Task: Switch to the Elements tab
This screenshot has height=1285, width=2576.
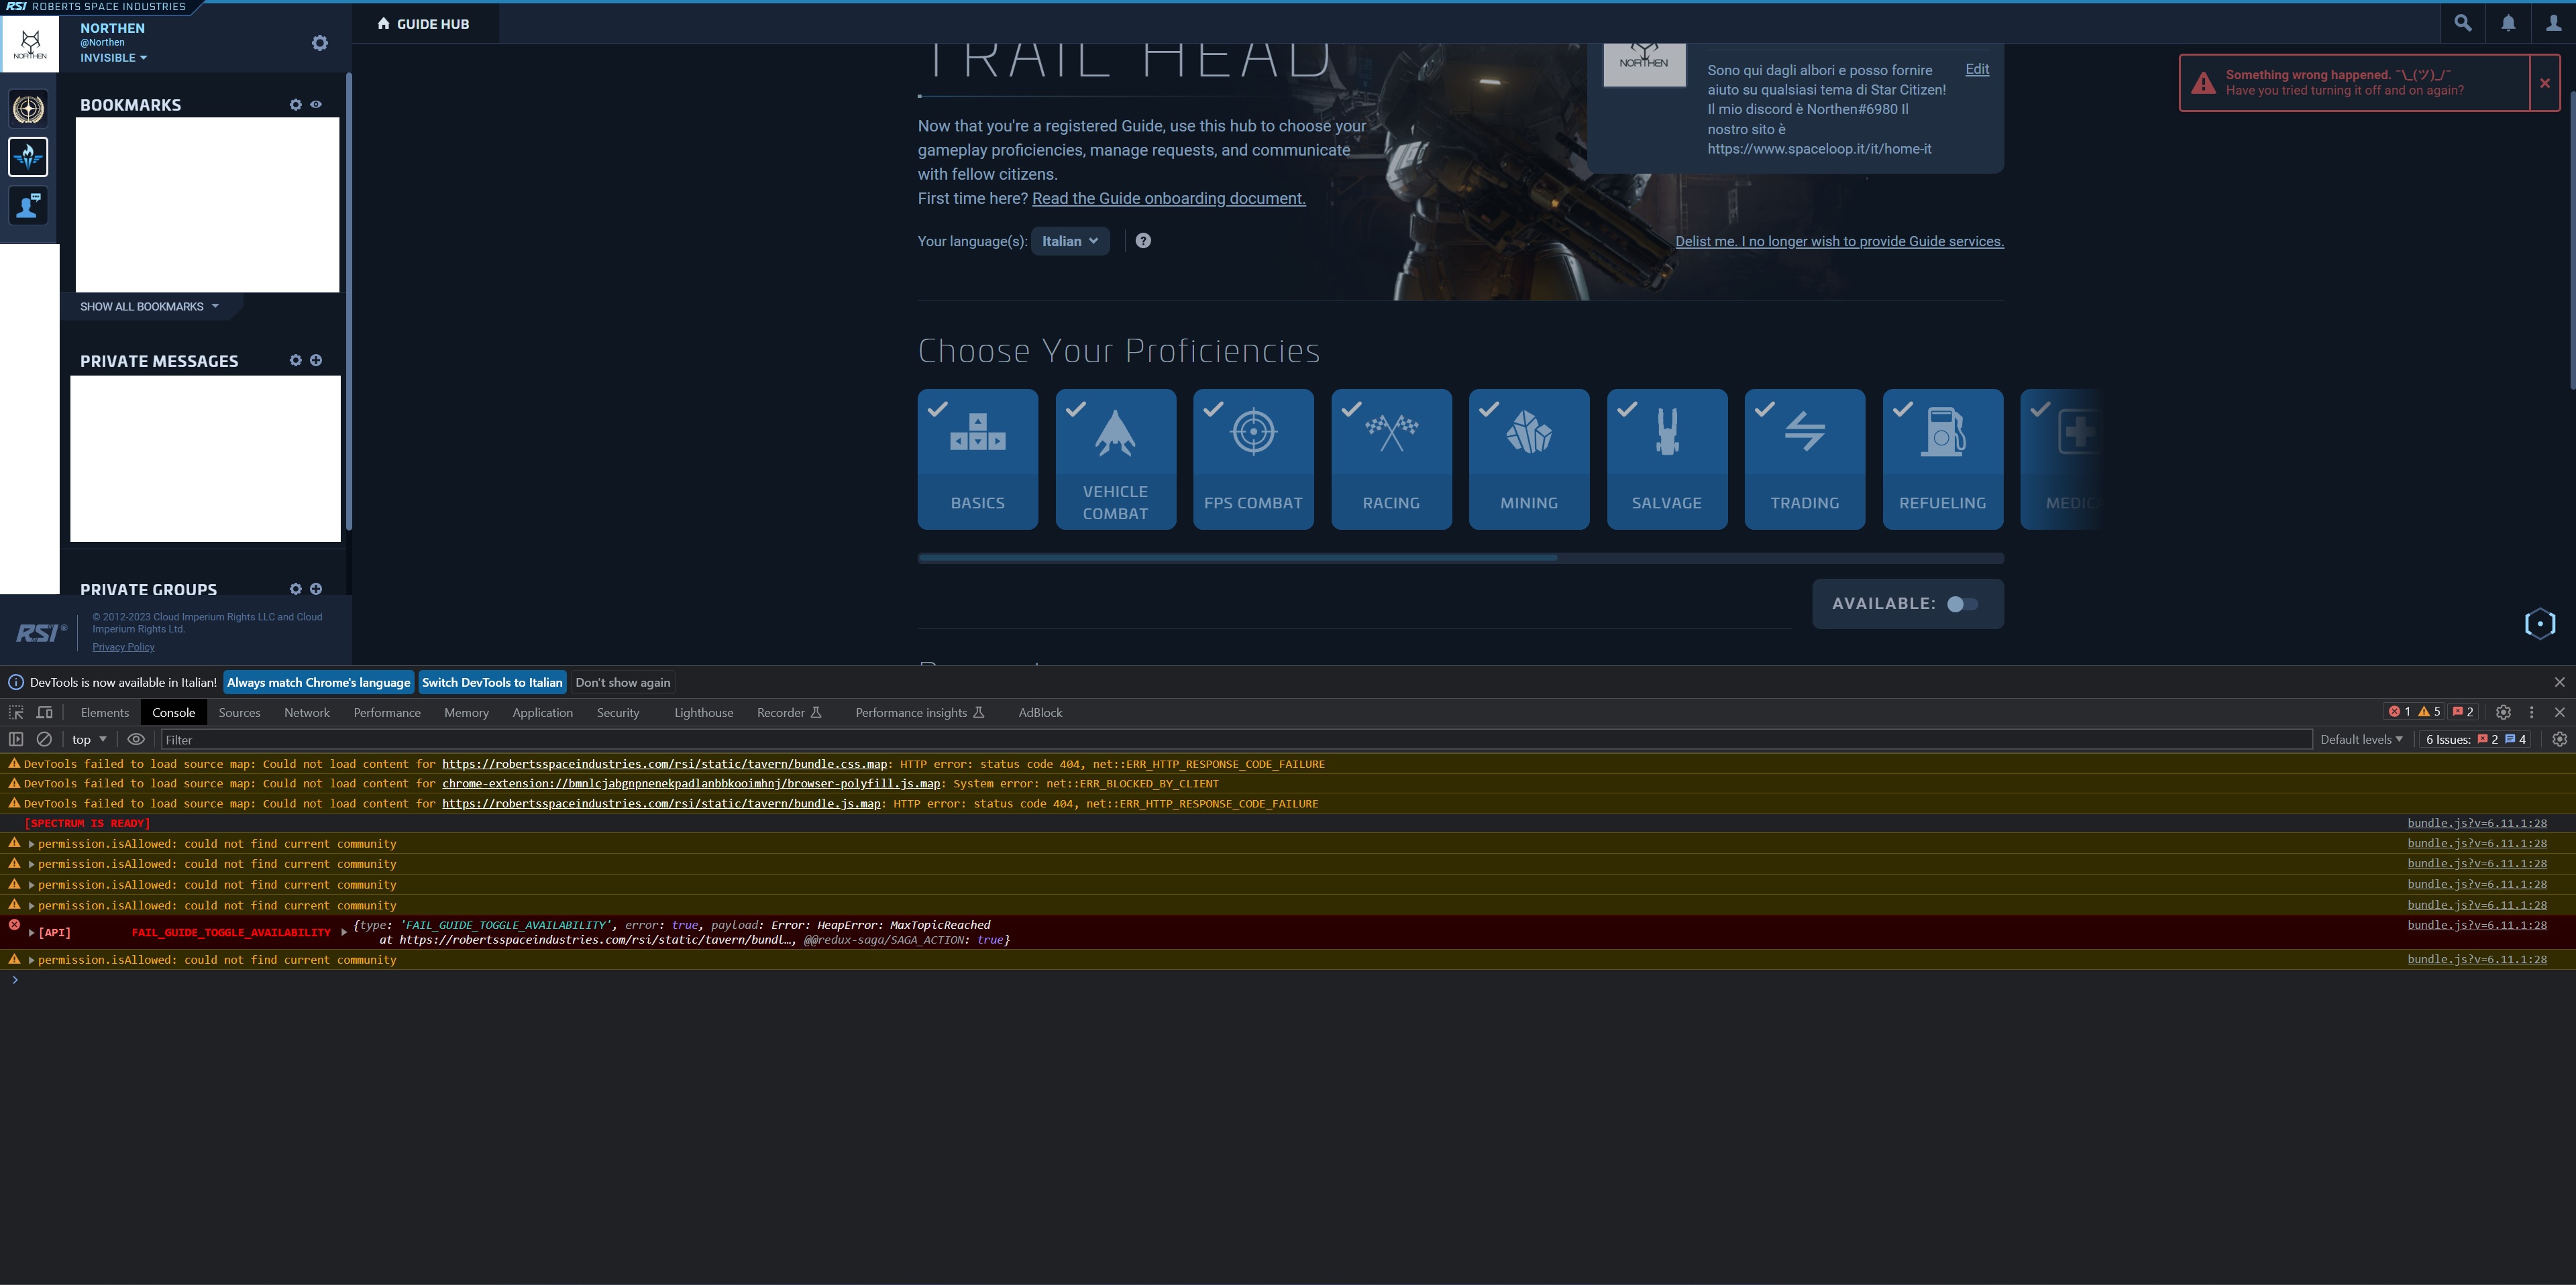Action: coord(105,712)
